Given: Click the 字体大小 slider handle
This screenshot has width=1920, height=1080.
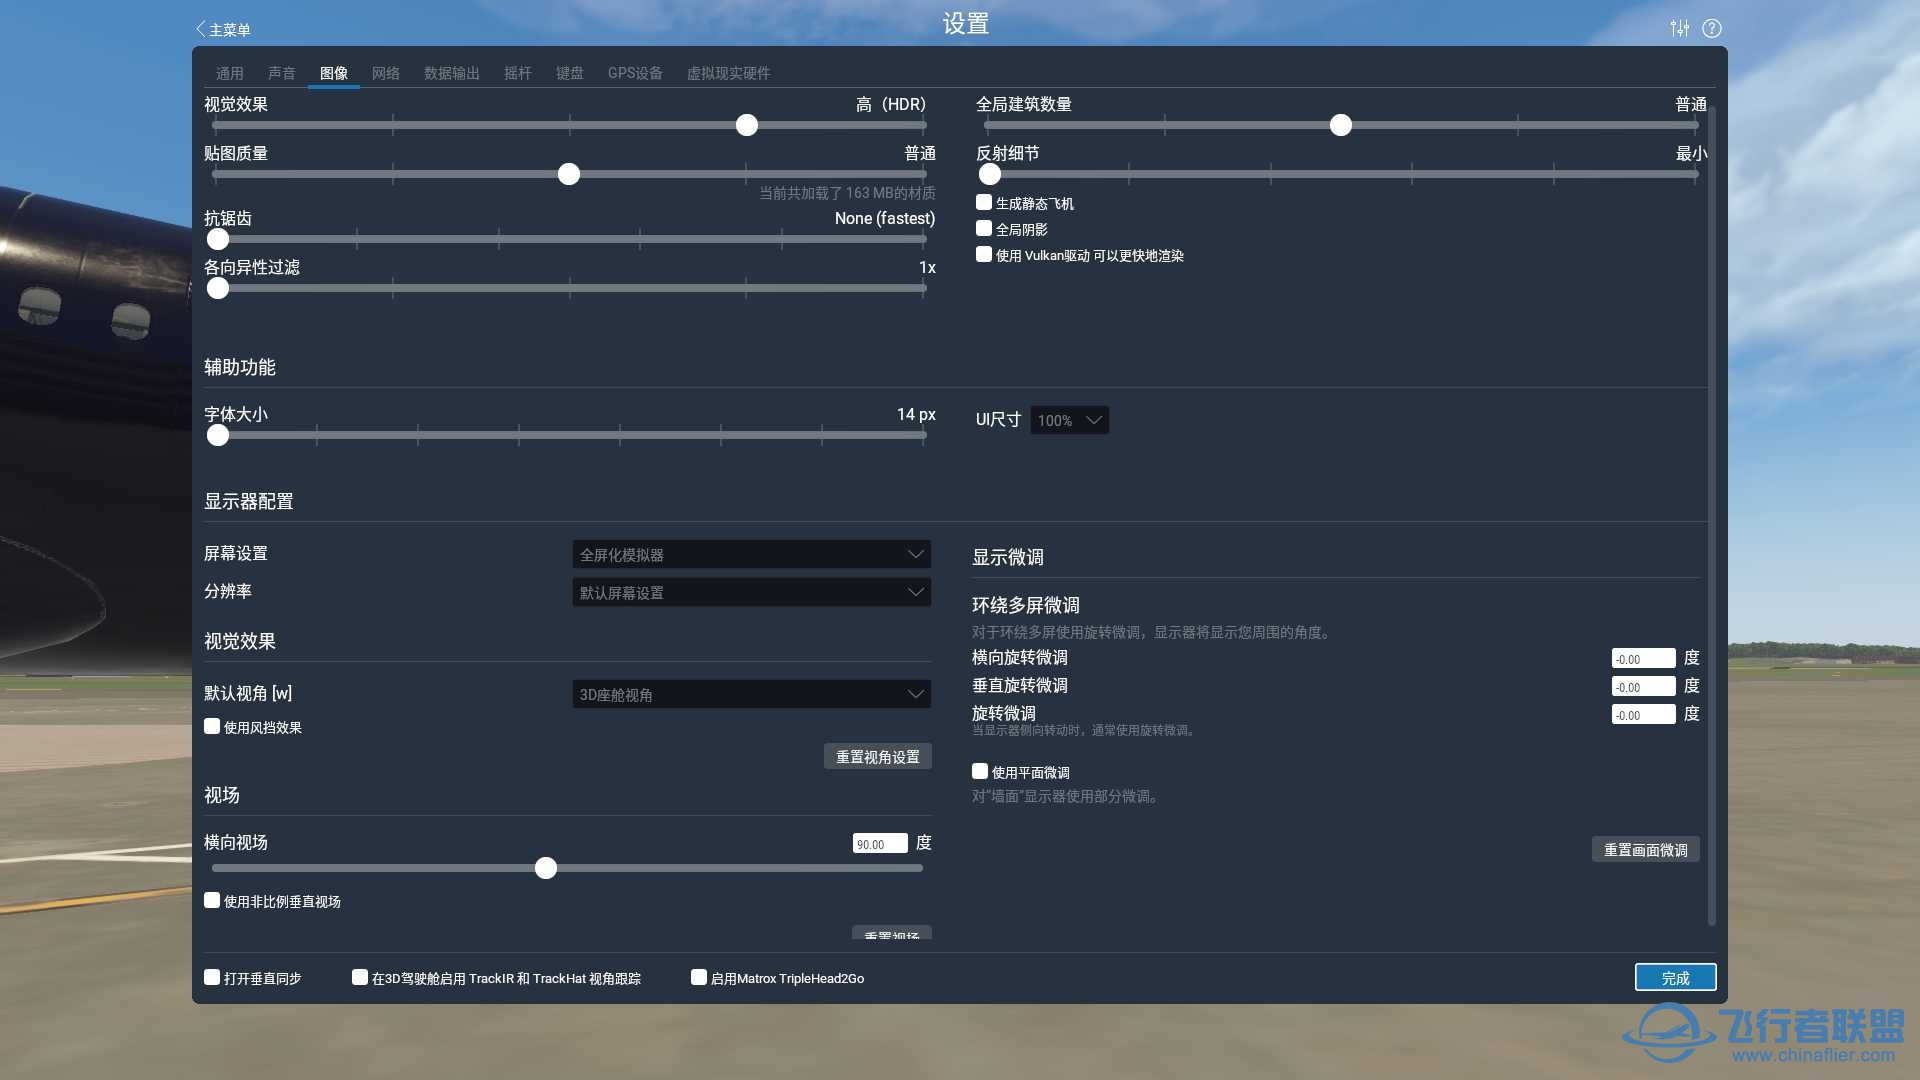Looking at the screenshot, I should pos(218,435).
